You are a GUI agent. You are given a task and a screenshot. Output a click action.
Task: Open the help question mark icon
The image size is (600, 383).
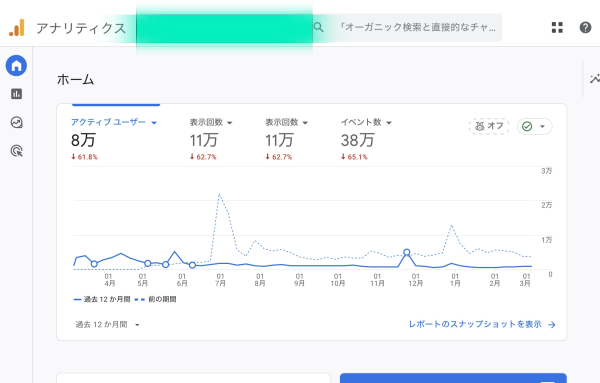tap(585, 28)
